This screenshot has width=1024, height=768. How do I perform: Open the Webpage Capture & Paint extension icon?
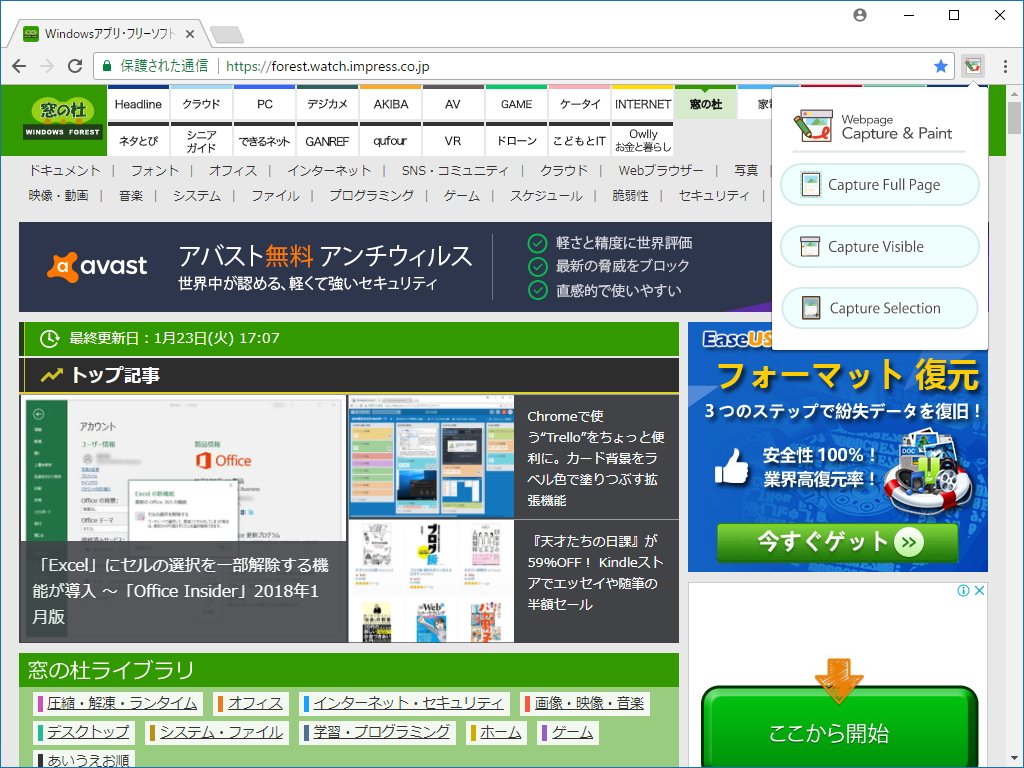pos(973,64)
